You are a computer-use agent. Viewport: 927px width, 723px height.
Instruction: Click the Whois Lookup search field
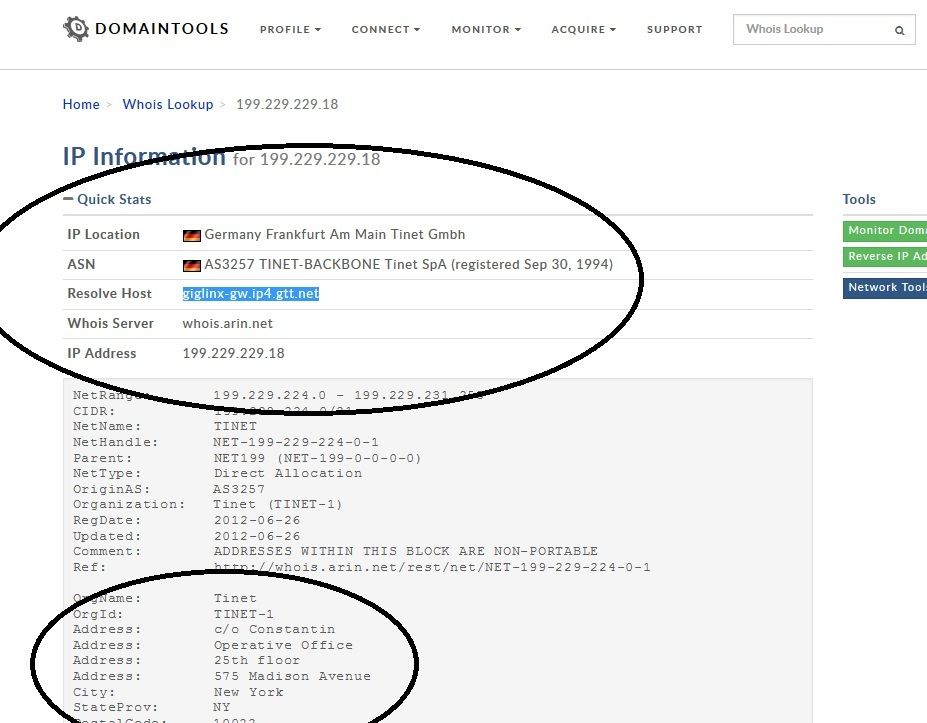tap(824, 30)
